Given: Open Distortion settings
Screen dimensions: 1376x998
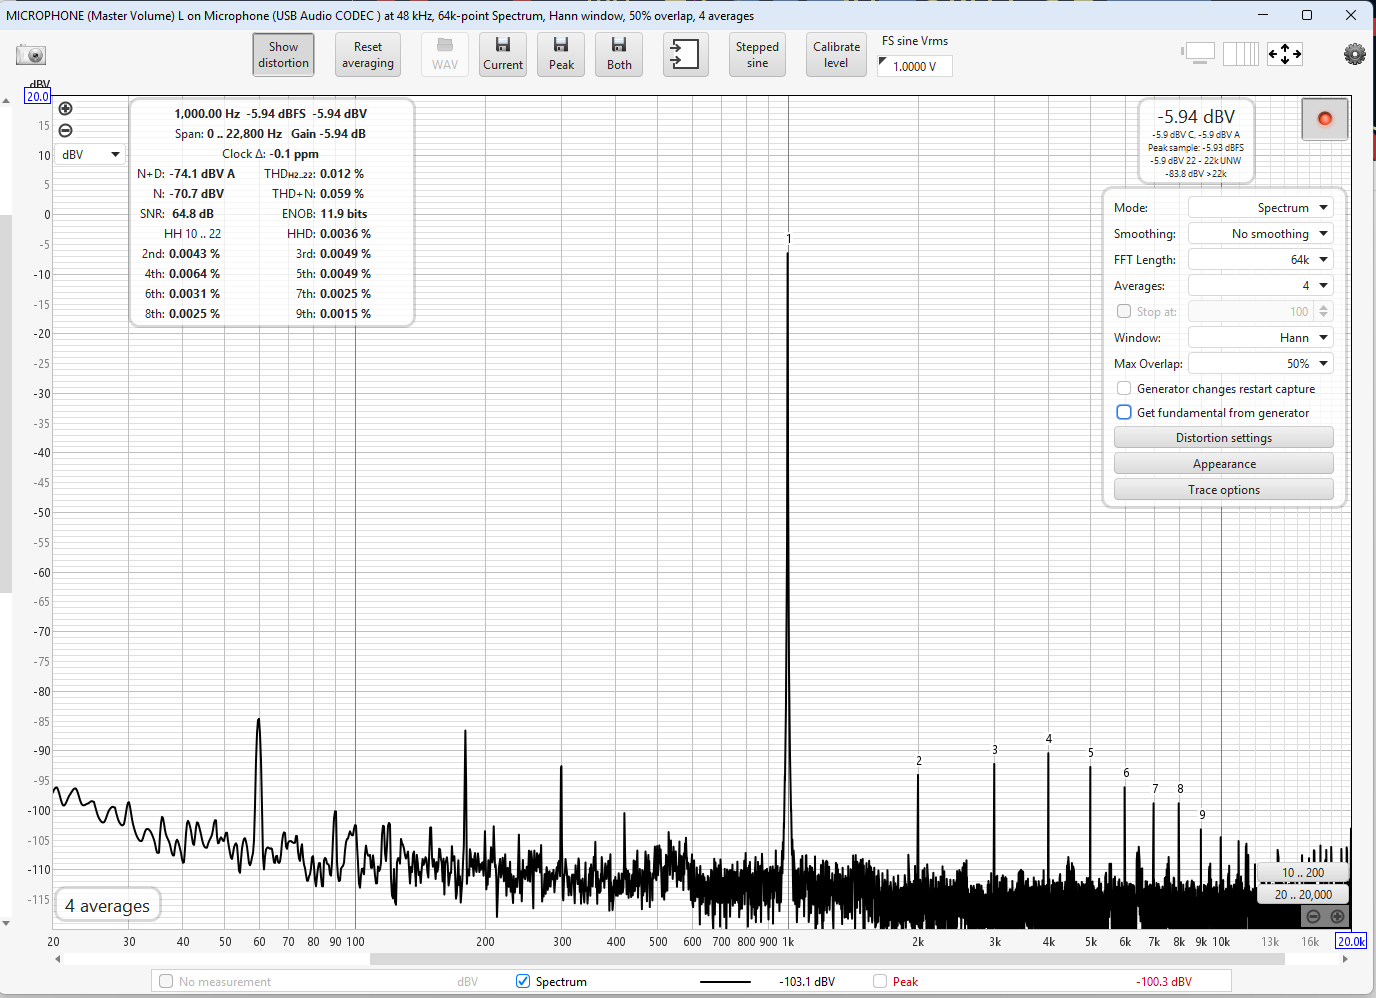Looking at the screenshot, I should [x=1224, y=438].
